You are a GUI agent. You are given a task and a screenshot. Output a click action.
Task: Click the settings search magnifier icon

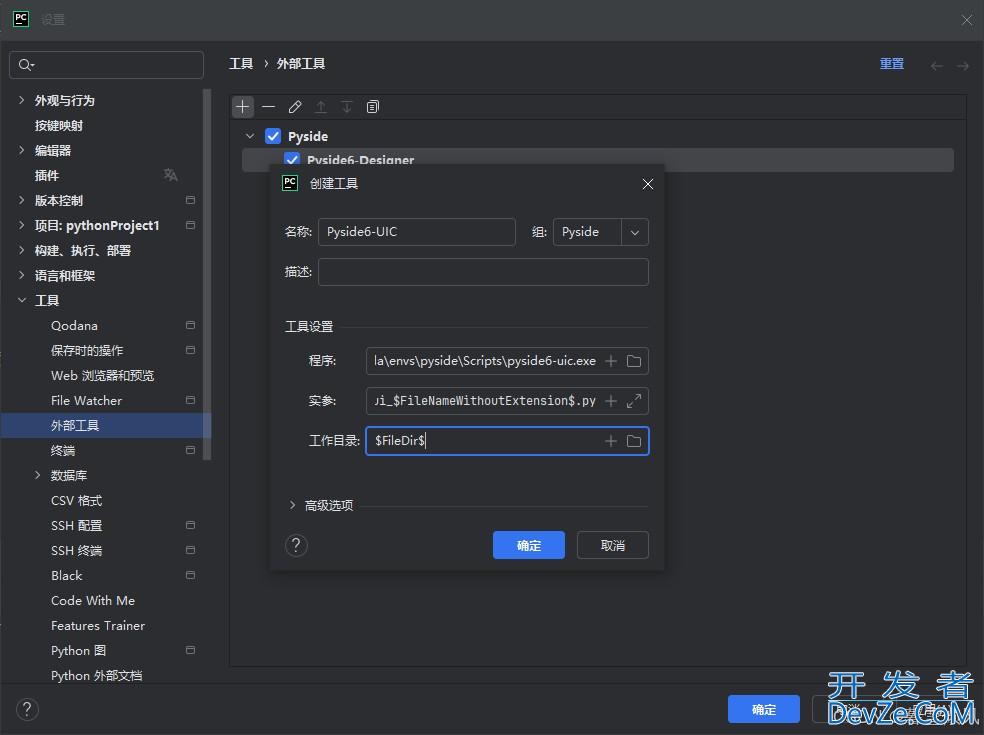click(x=26, y=65)
